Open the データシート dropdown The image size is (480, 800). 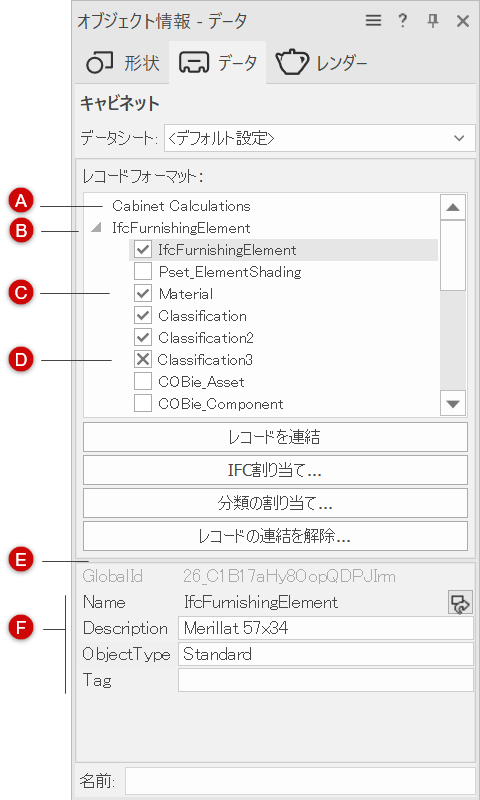coord(320,138)
